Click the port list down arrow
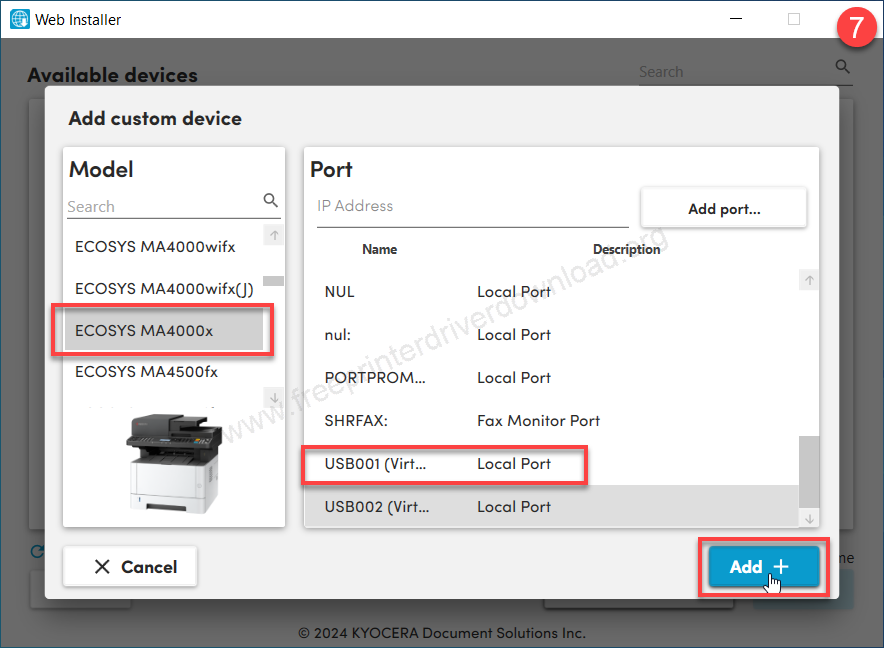 click(x=809, y=519)
